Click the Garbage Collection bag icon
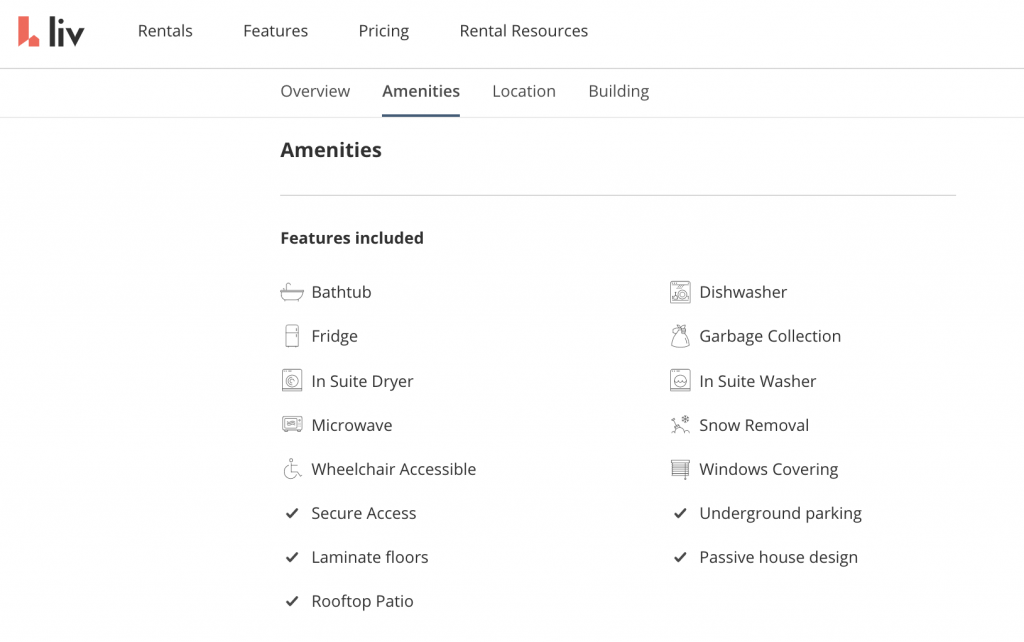The width and height of the screenshot is (1024, 642). (680, 336)
